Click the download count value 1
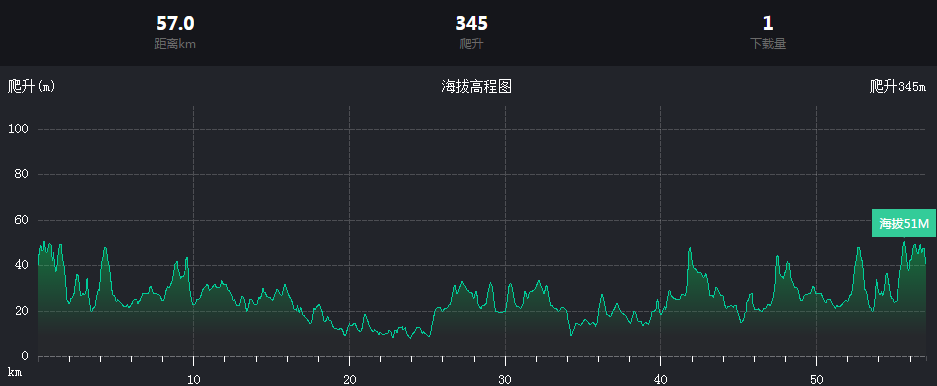Image resolution: width=937 pixels, height=386 pixels. 768,23
